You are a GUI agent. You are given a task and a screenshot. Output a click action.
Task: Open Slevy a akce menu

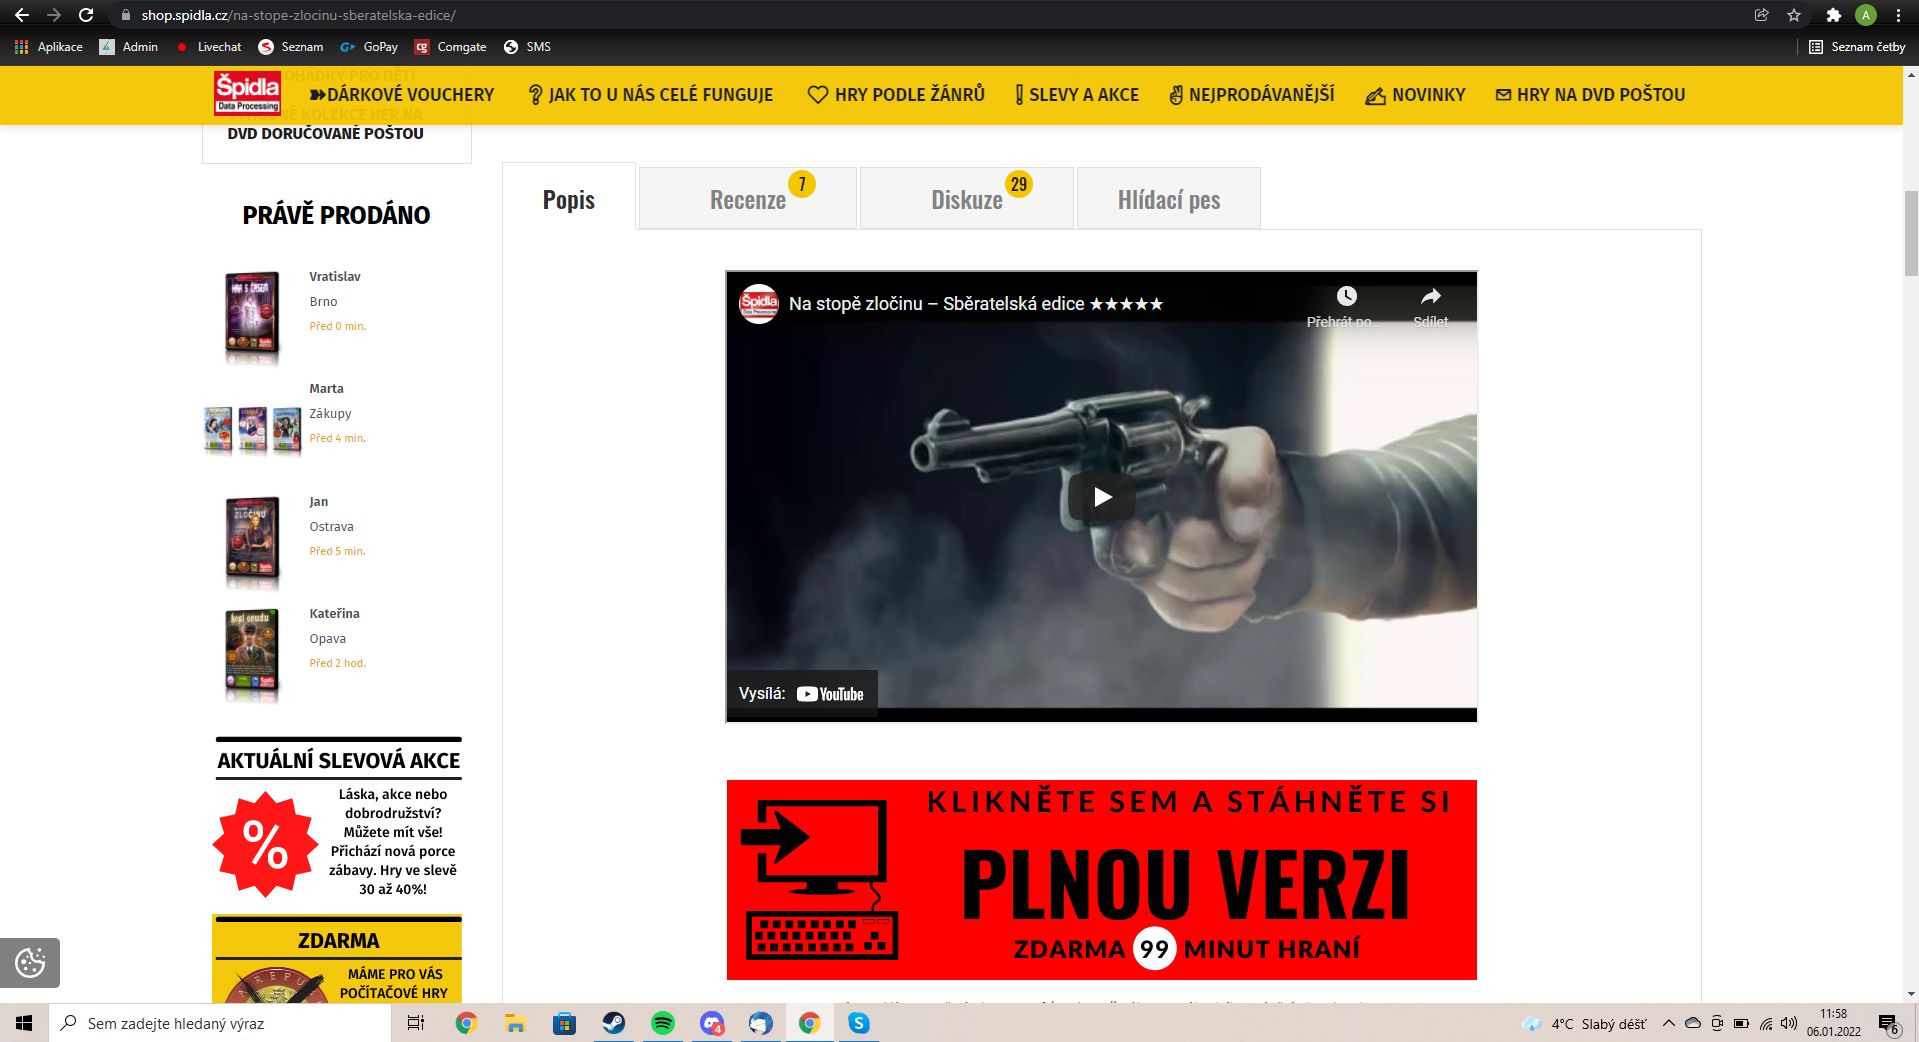point(1077,95)
